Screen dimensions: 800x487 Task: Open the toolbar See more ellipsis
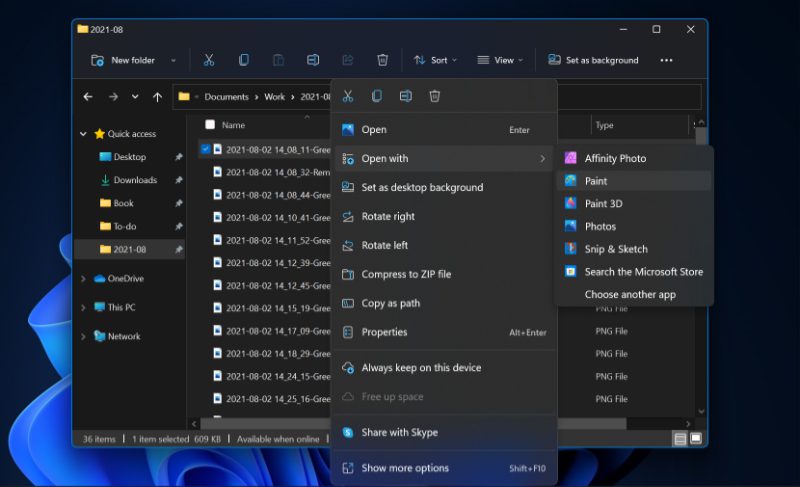(666, 60)
